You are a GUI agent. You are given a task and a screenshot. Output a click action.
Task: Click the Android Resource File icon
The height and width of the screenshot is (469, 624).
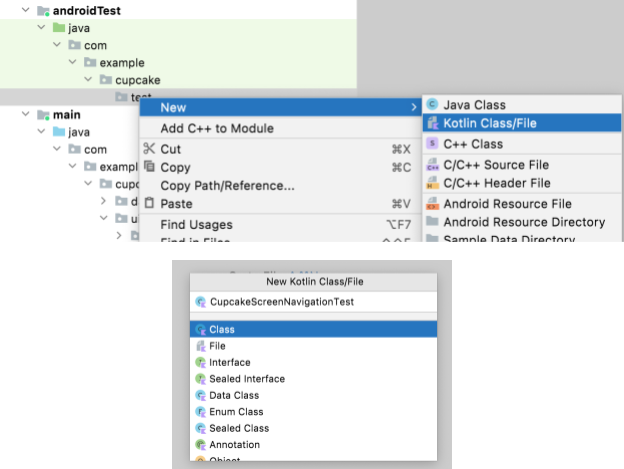432,204
